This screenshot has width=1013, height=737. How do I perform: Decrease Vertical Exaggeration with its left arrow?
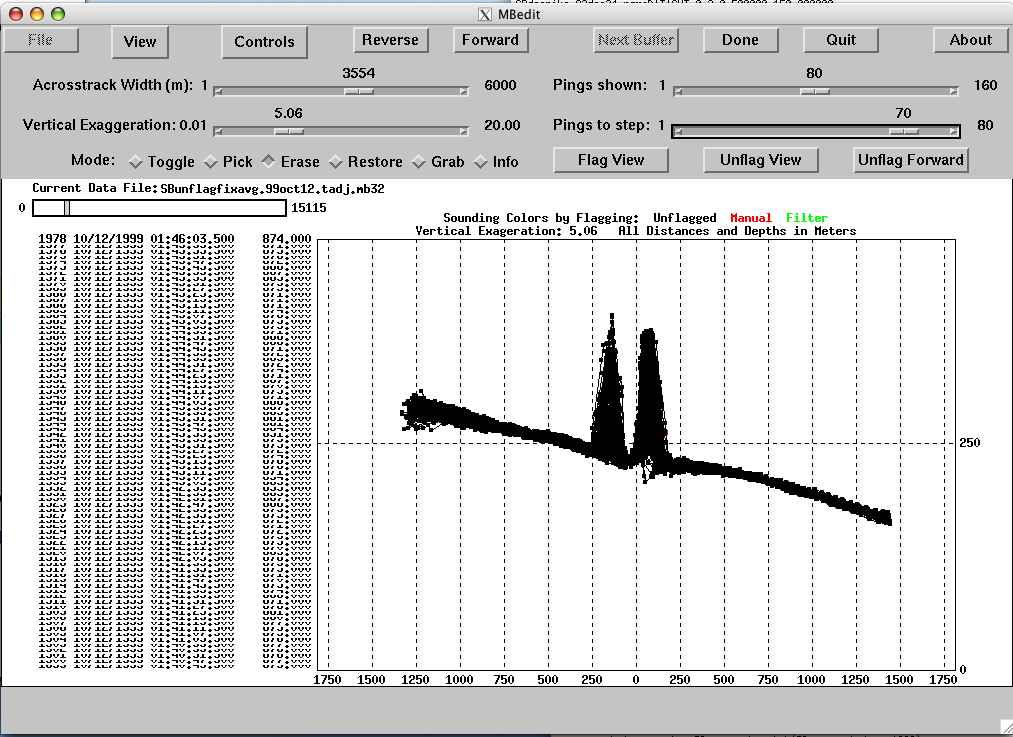[218, 131]
